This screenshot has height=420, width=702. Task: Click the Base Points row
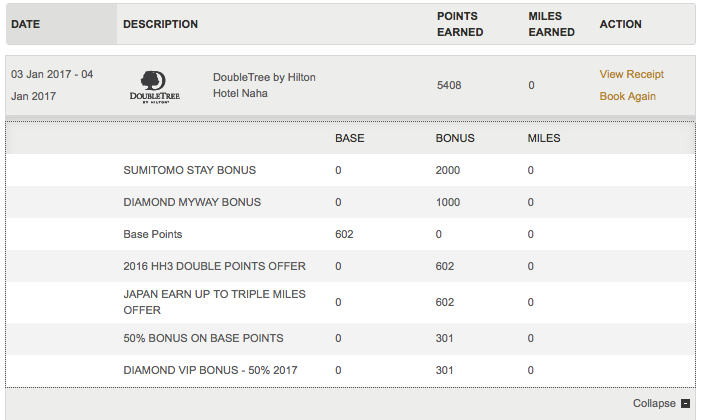point(351,234)
